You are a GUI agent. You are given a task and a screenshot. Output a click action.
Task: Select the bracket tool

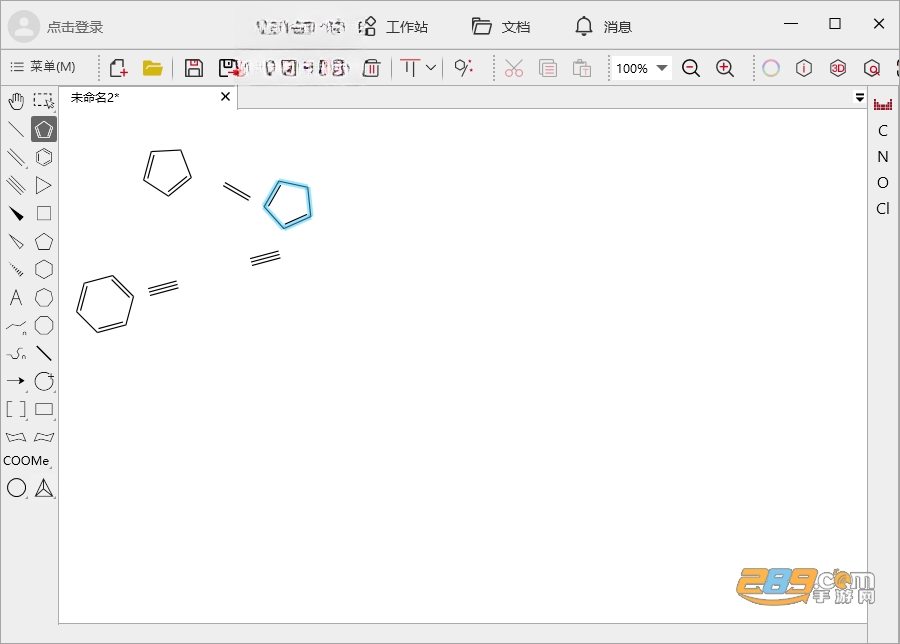point(16,409)
